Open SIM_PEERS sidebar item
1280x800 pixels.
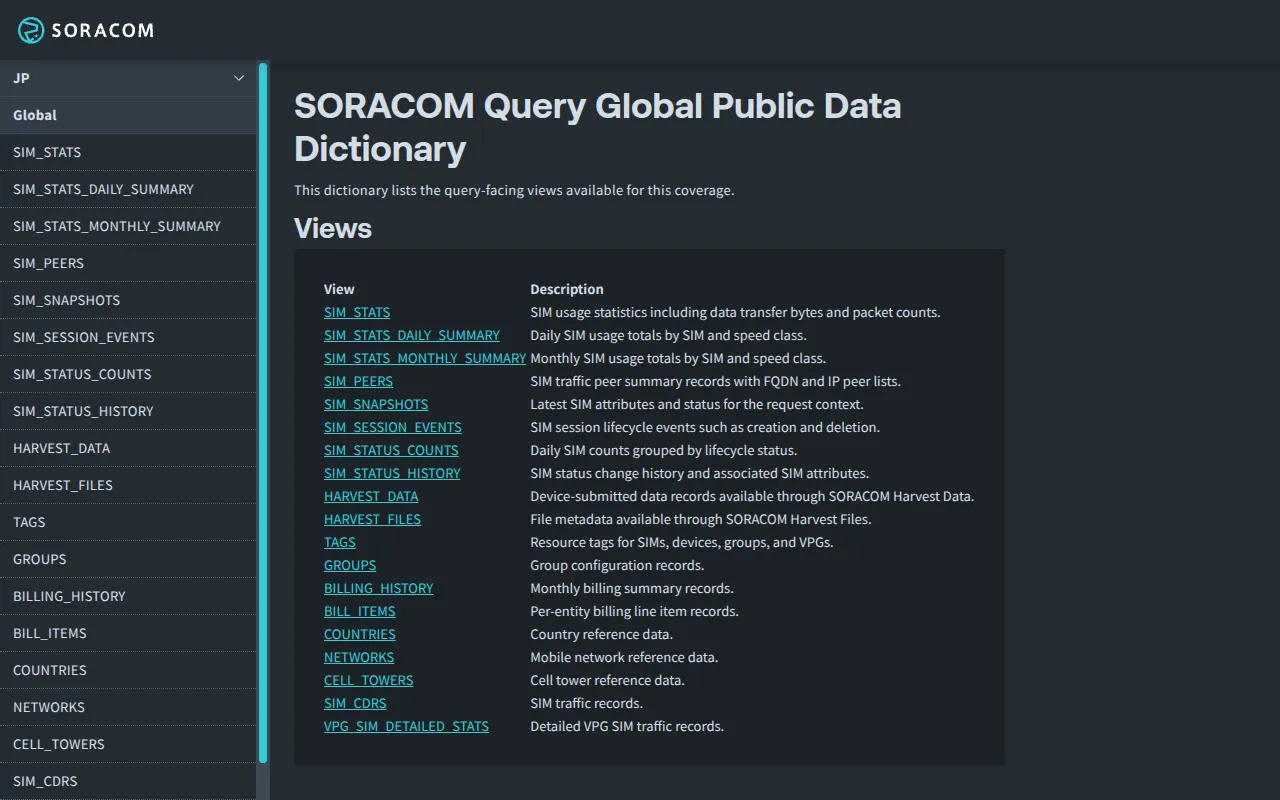(128, 263)
